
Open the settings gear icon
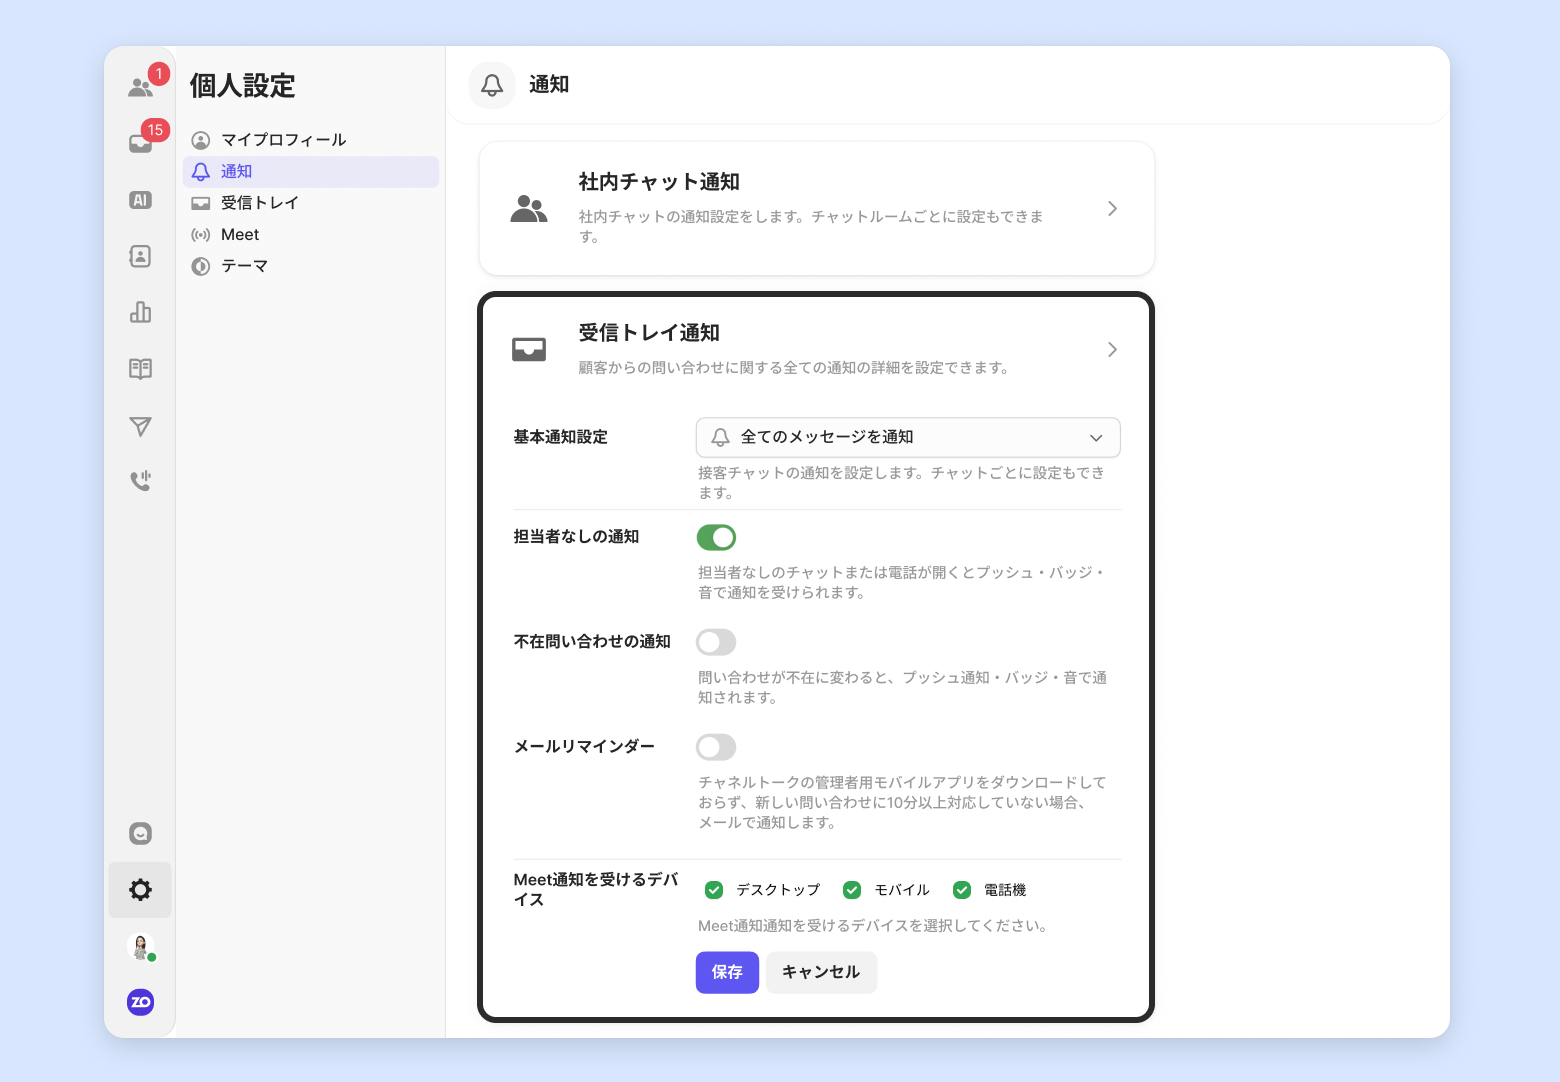point(141,890)
